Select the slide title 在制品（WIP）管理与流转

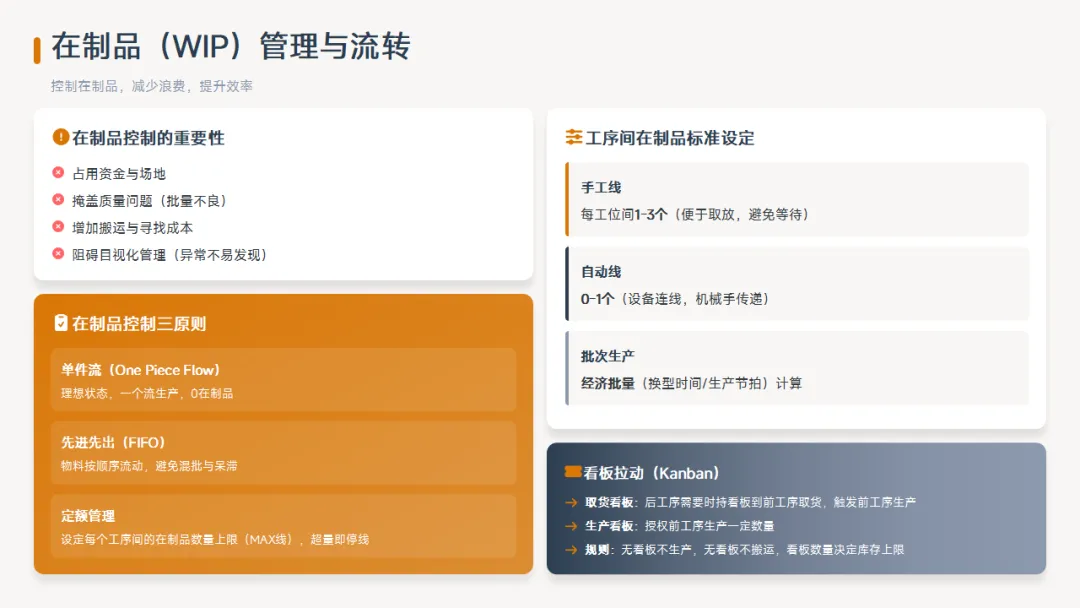click(x=231, y=47)
